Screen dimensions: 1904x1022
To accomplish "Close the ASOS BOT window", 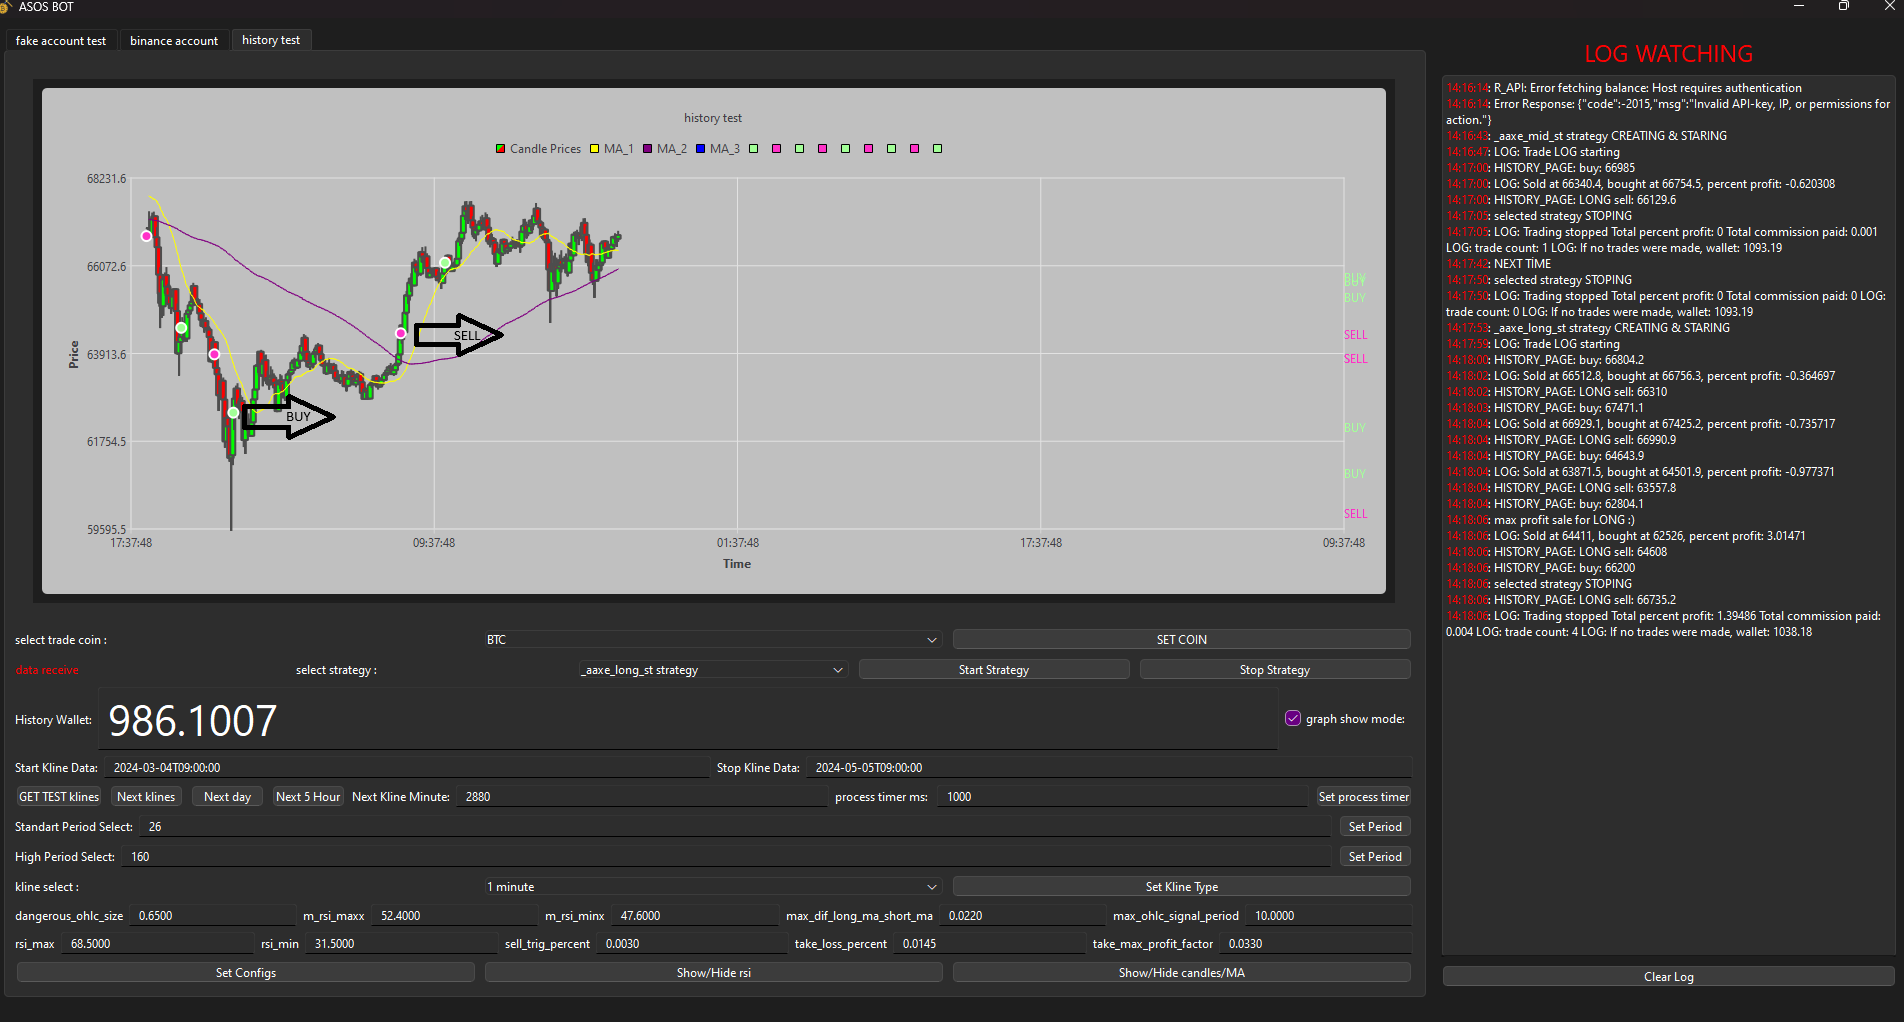I will (1888, 6).
